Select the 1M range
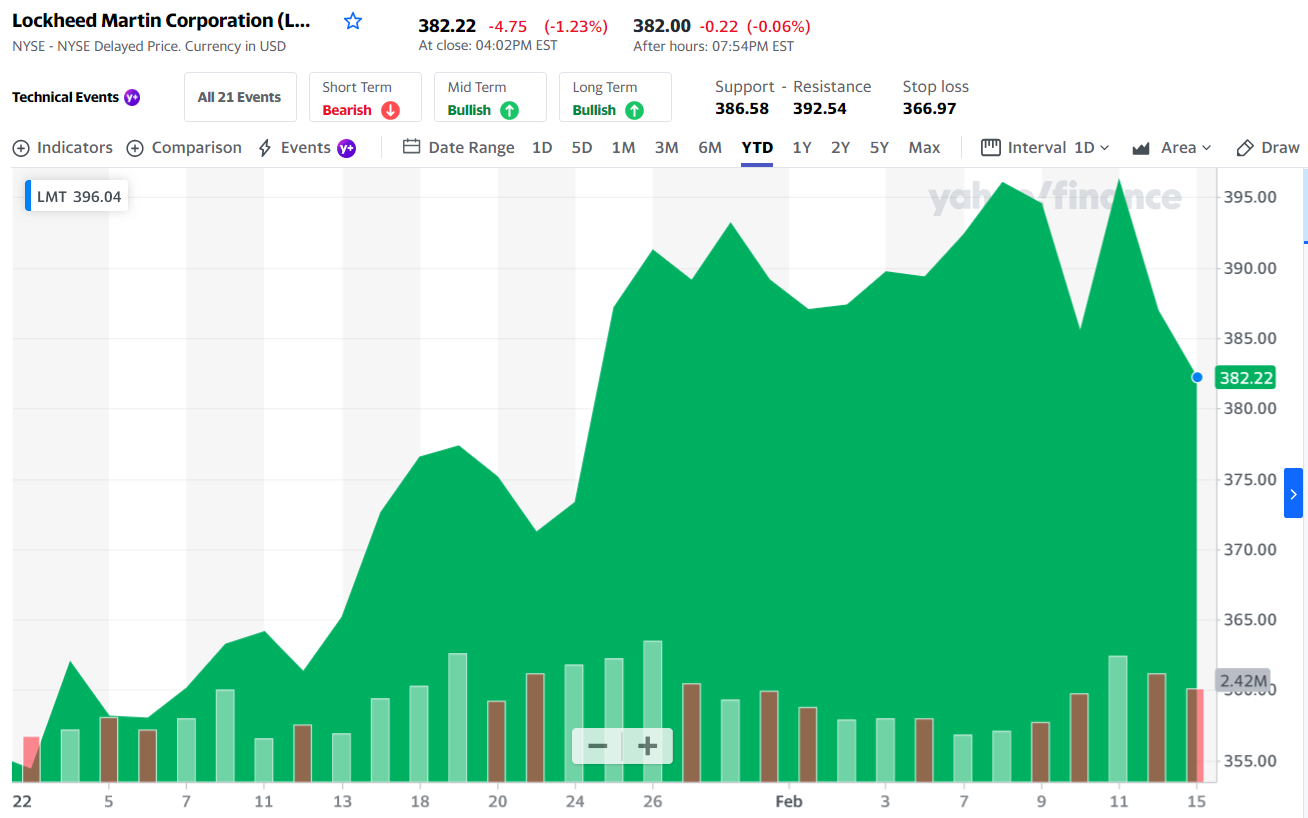The image size is (1308, 818). pos(623,148)
